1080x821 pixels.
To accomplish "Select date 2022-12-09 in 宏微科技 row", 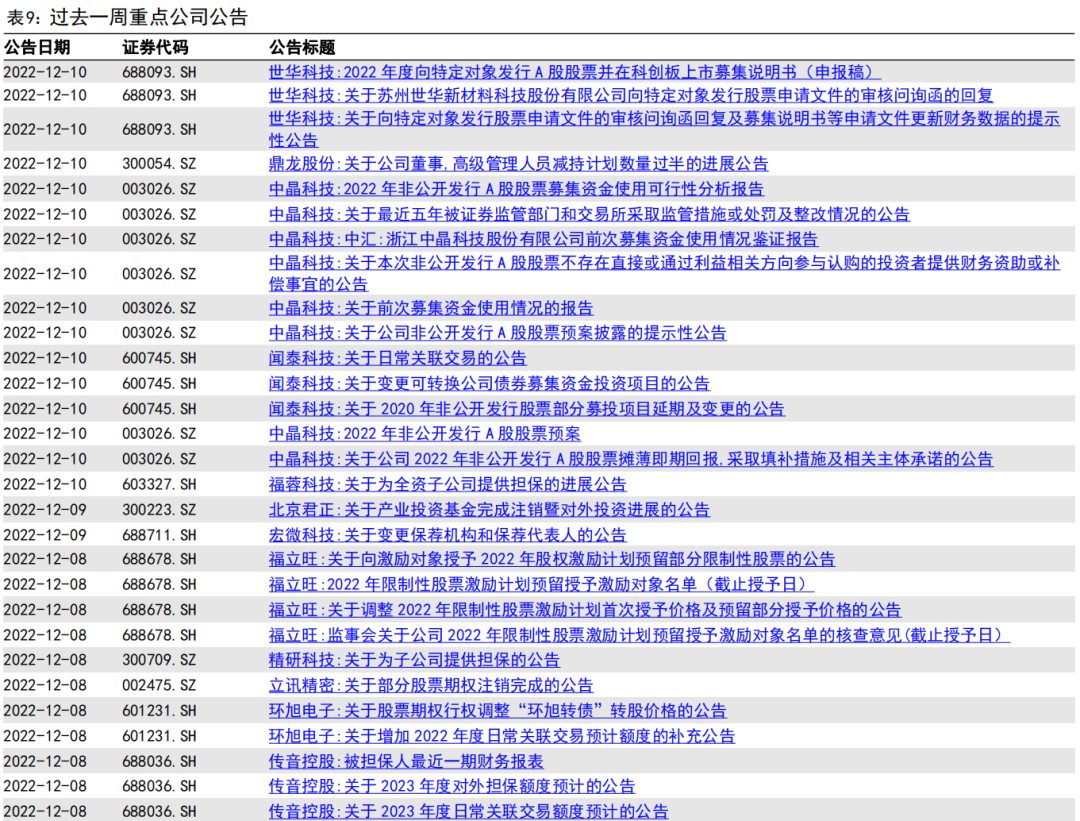I will pos(45,535).
